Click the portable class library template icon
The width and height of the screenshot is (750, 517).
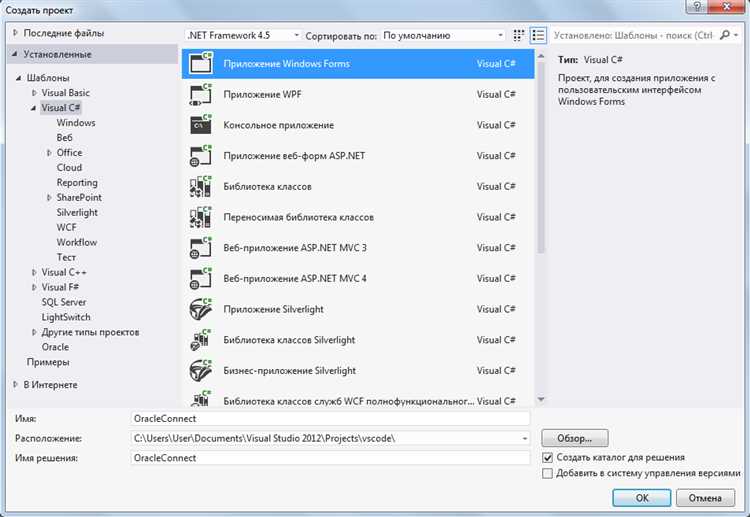tap(201, 217)
